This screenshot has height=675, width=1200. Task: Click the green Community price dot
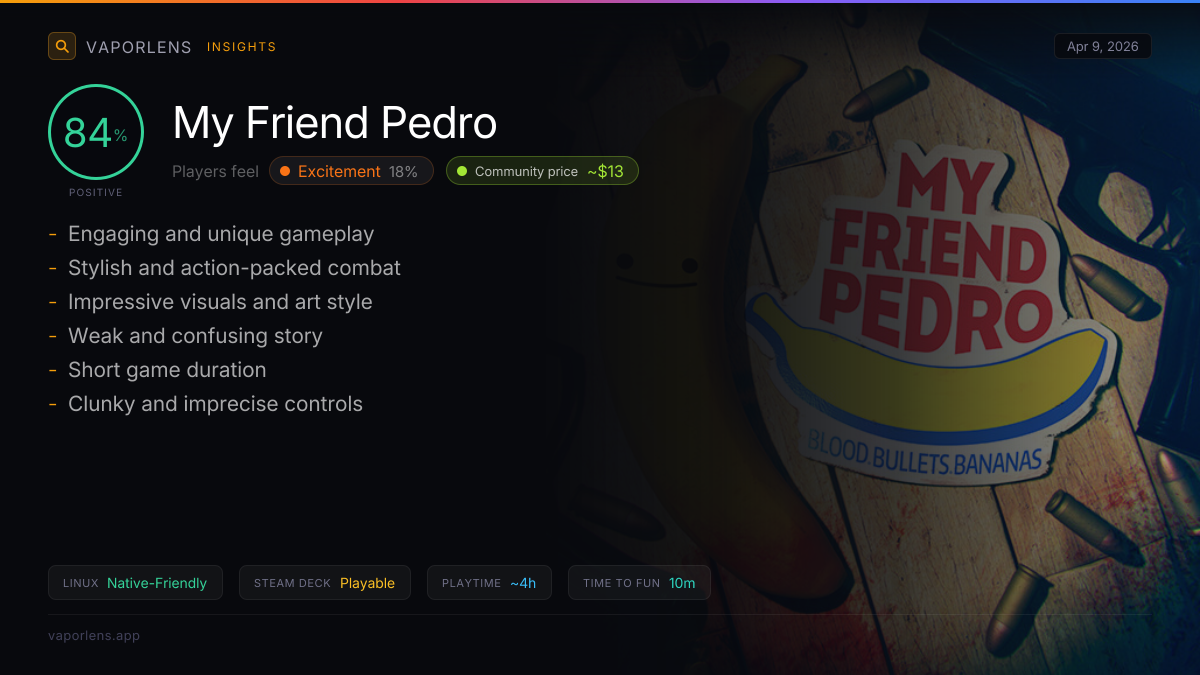coord(462,171)
